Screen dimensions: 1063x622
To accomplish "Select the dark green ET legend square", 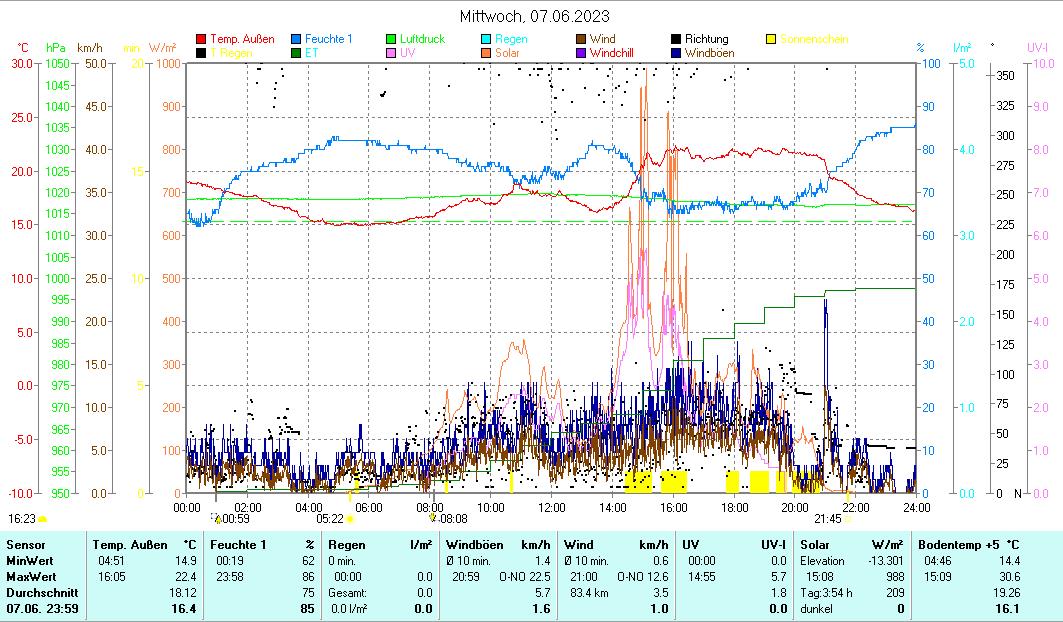I will (x=296, y=53).
